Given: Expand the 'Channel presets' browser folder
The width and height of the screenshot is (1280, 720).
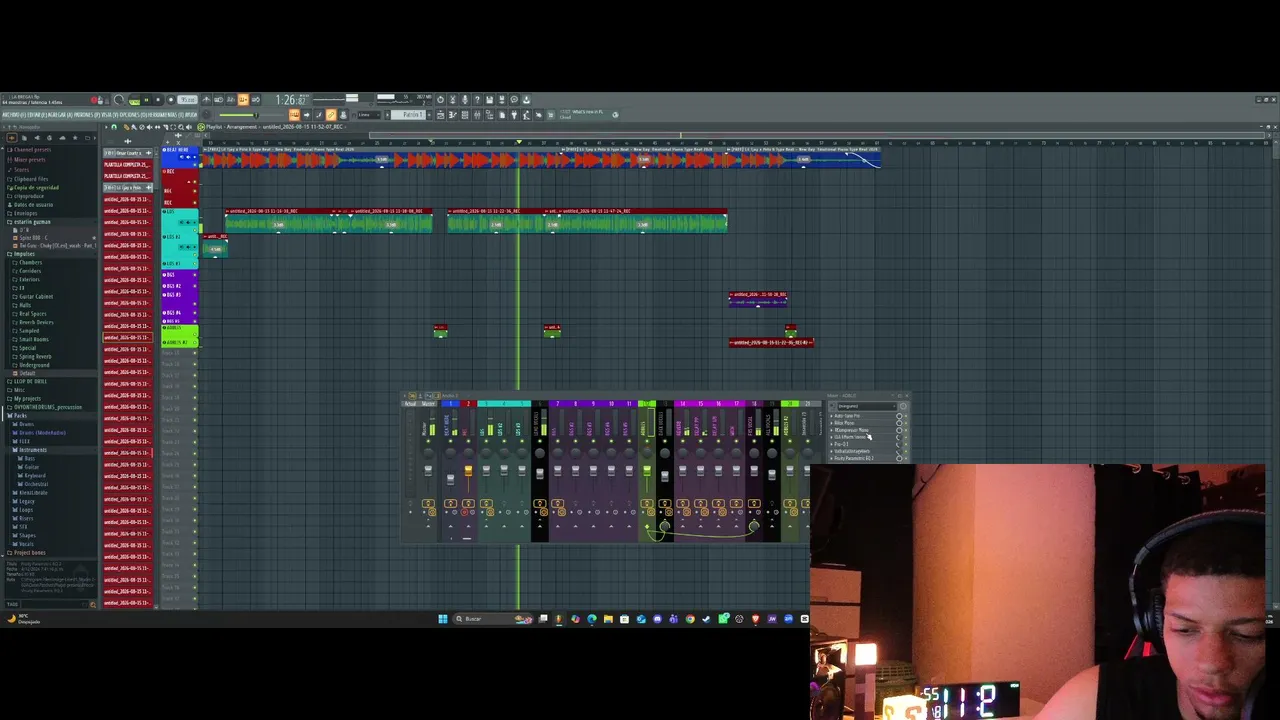Looking at the screenshot, I should (30, 151).
